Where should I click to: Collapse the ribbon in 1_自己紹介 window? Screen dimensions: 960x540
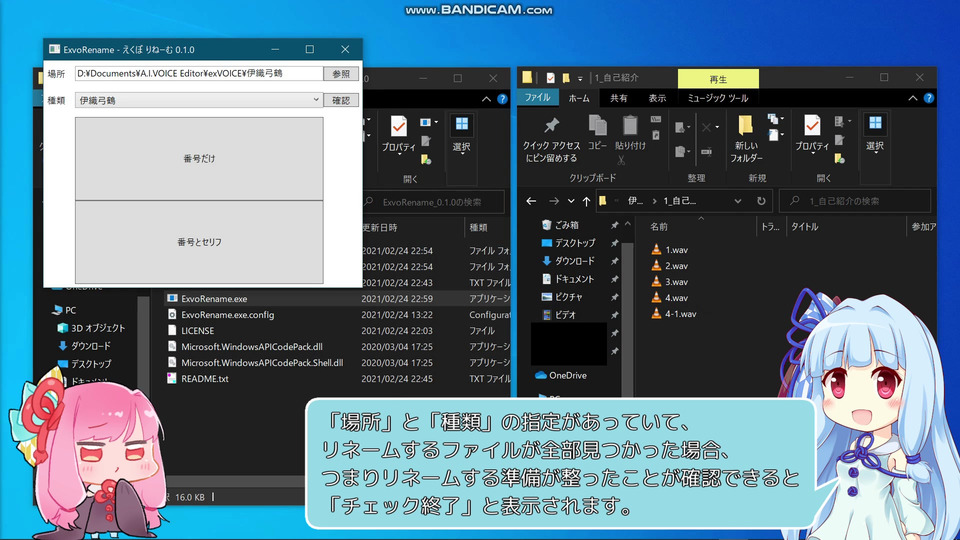912,98
